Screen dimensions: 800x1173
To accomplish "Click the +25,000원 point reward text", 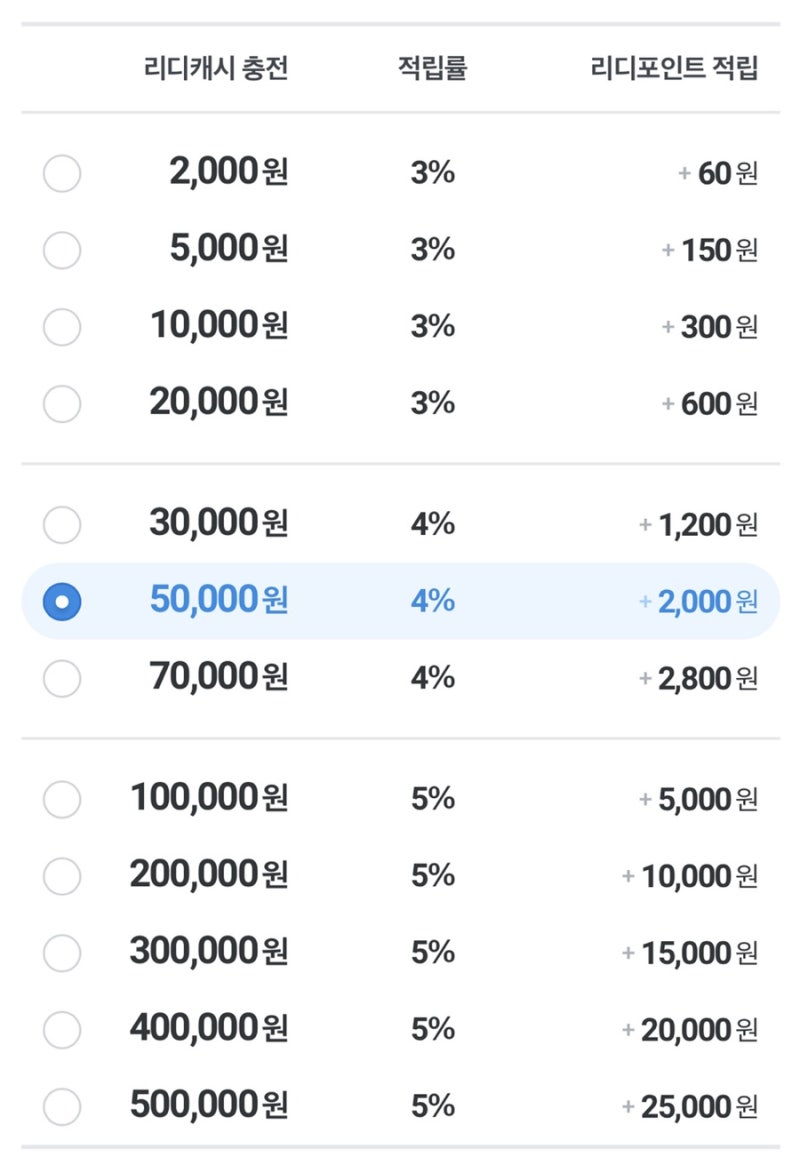I will click(x=690, y=1106).
